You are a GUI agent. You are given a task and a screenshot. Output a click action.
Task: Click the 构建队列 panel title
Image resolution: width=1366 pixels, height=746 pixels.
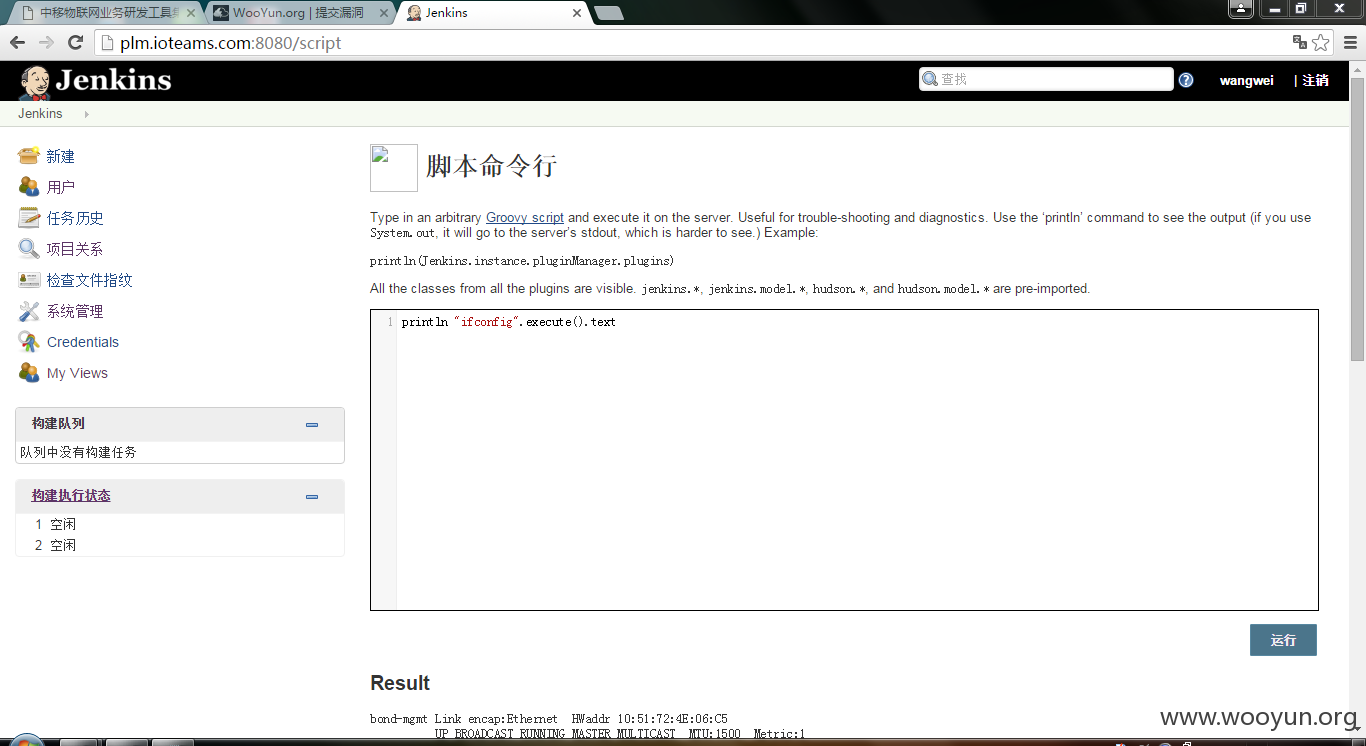[x=58, y=423]
